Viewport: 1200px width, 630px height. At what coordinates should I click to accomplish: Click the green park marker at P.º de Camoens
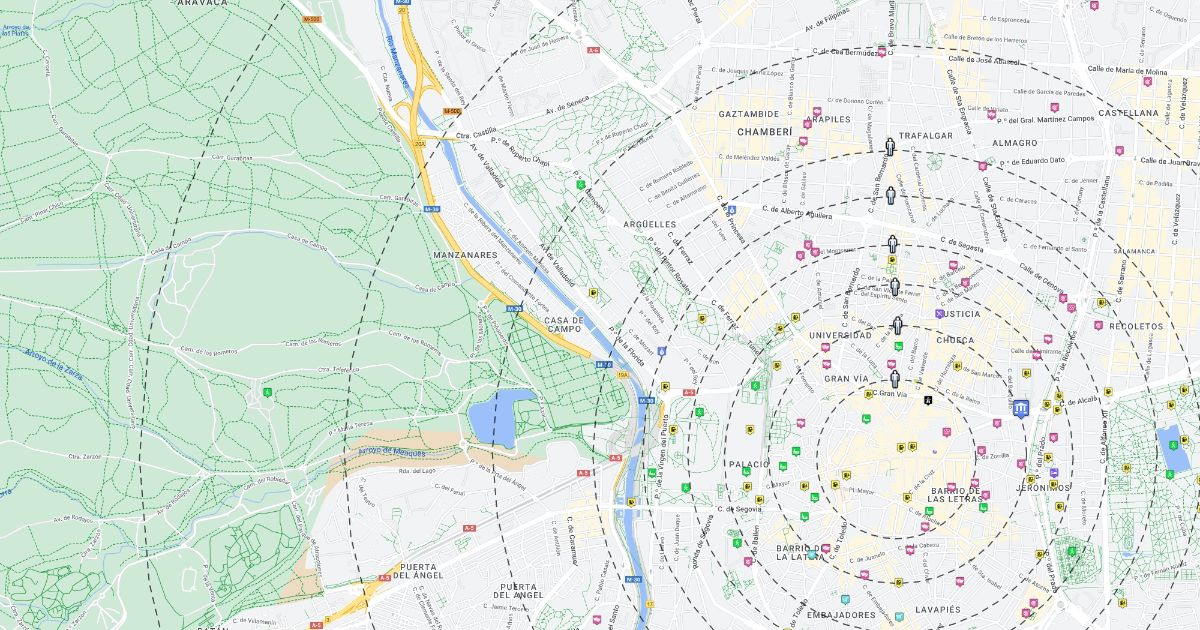pos(580,184)
